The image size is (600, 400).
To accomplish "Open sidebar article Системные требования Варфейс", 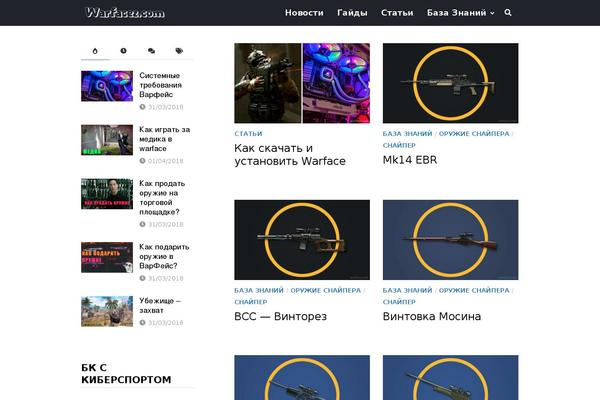I will 160,85.
